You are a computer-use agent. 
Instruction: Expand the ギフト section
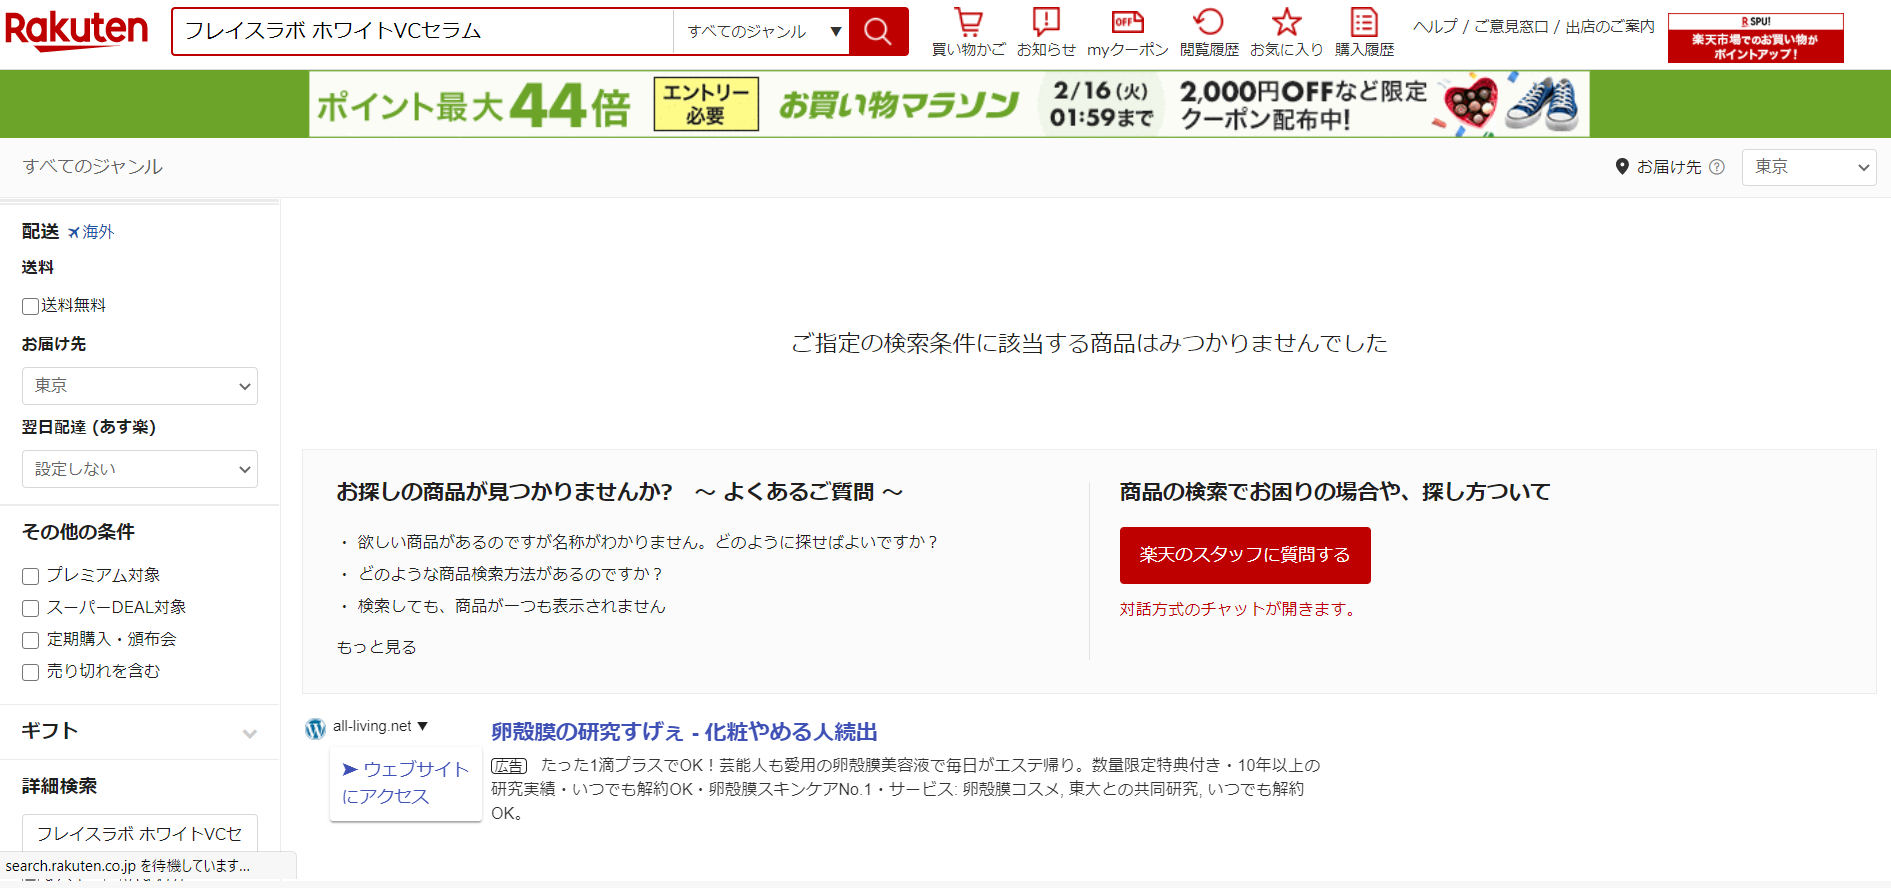pyautogui.click(x=140, y=732)
